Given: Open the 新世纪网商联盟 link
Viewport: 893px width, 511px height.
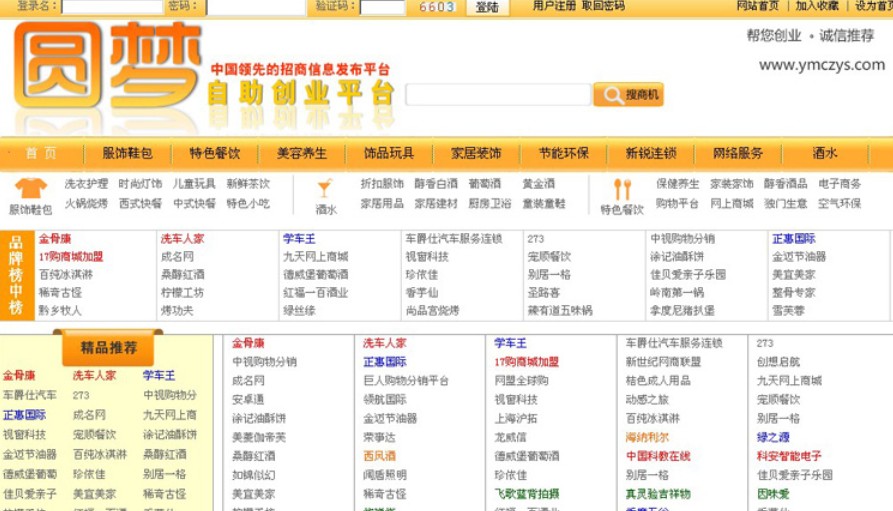Looking at the screenshot, I should click(x=663, y=362).
